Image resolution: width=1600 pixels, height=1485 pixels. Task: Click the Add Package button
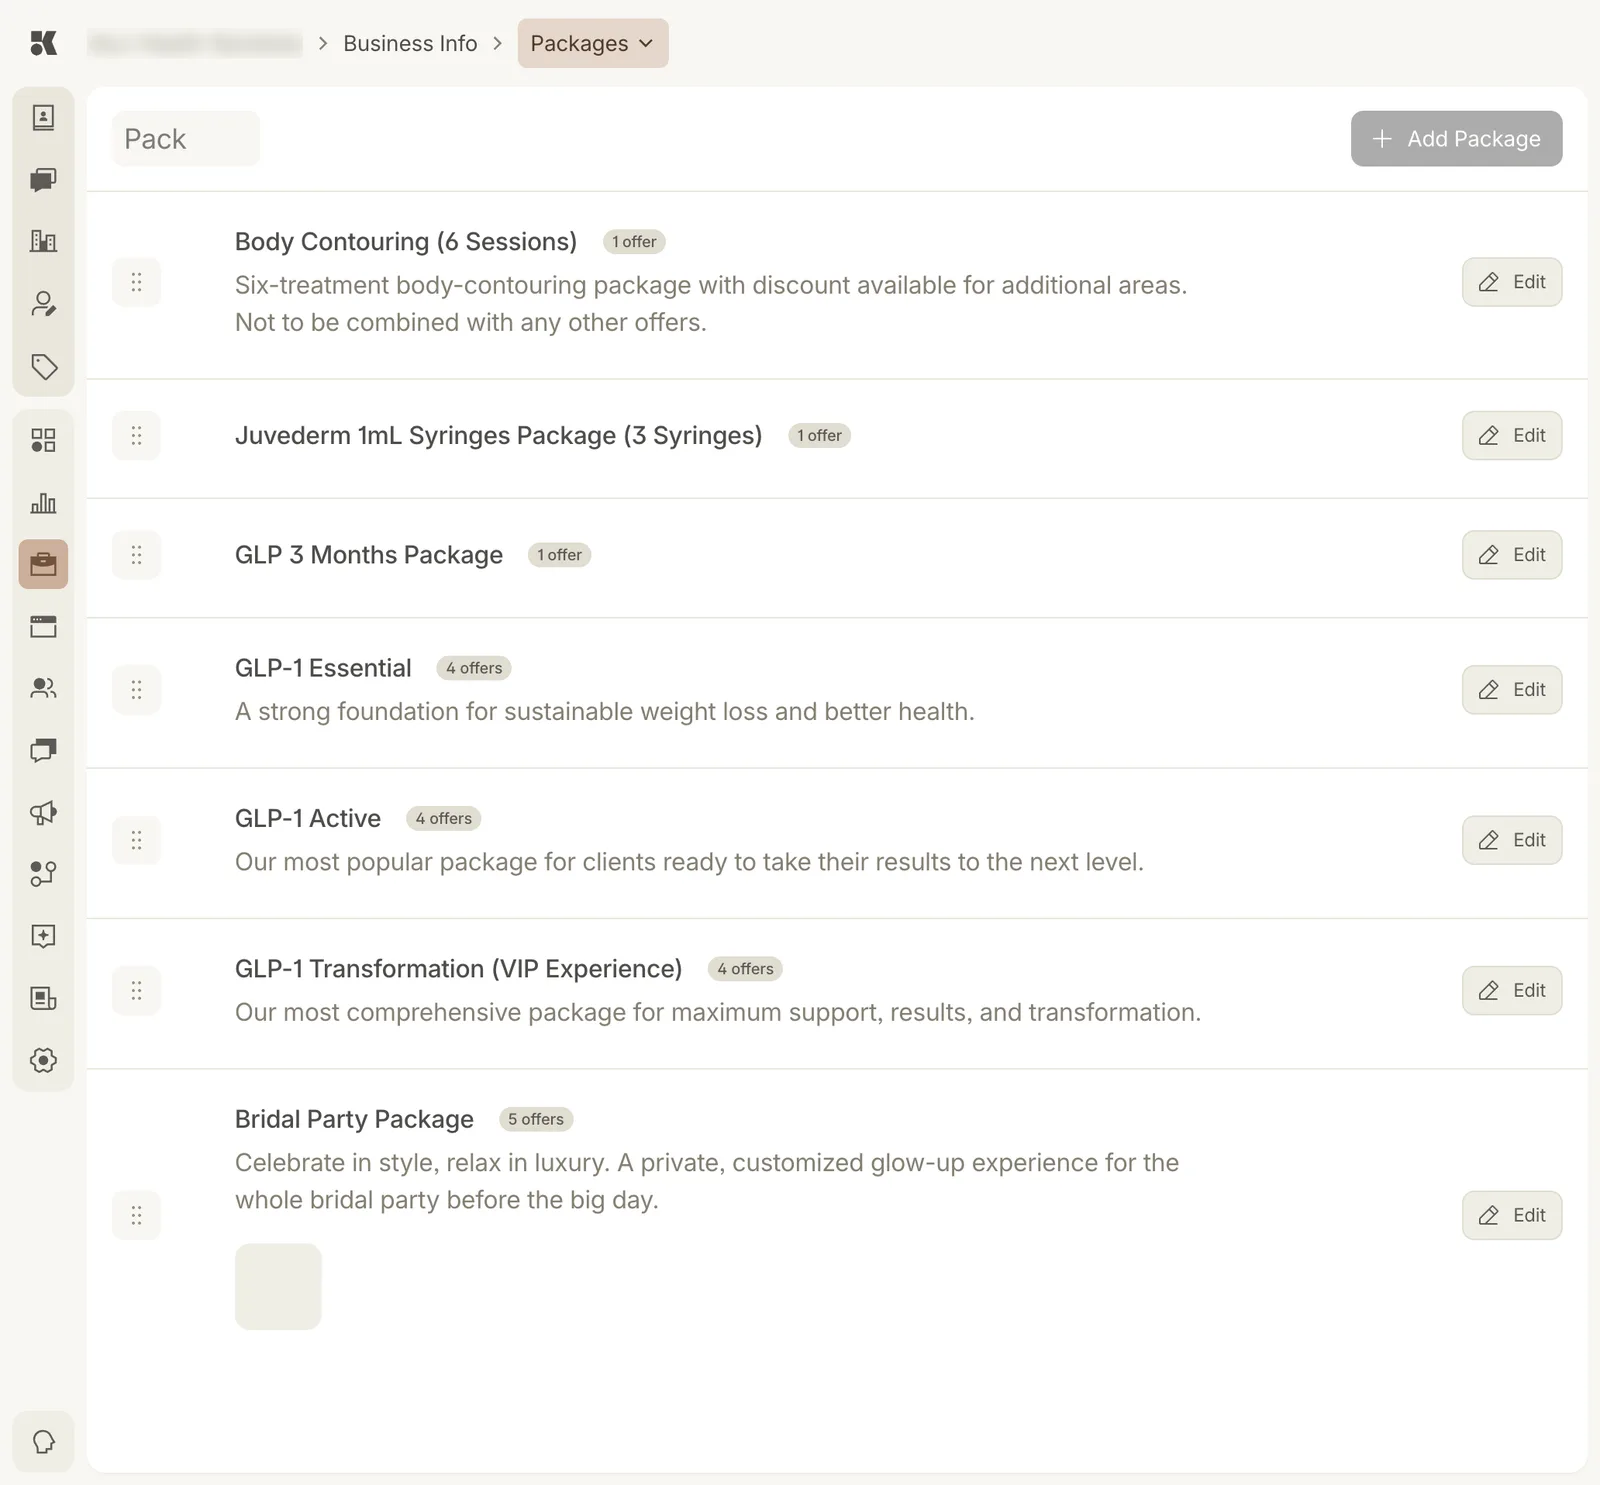pyautogui.click(x=1456, y=139)
